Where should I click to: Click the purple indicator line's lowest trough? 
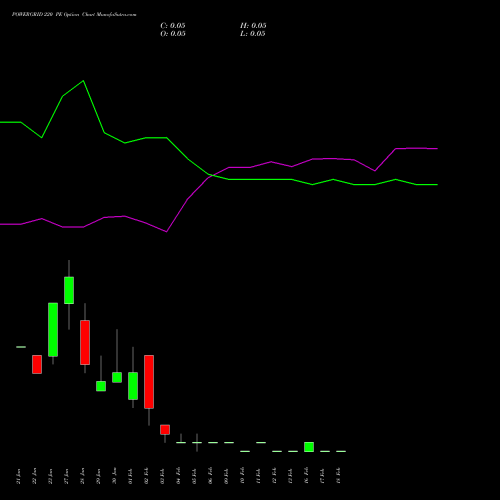(x=166, y=232)
